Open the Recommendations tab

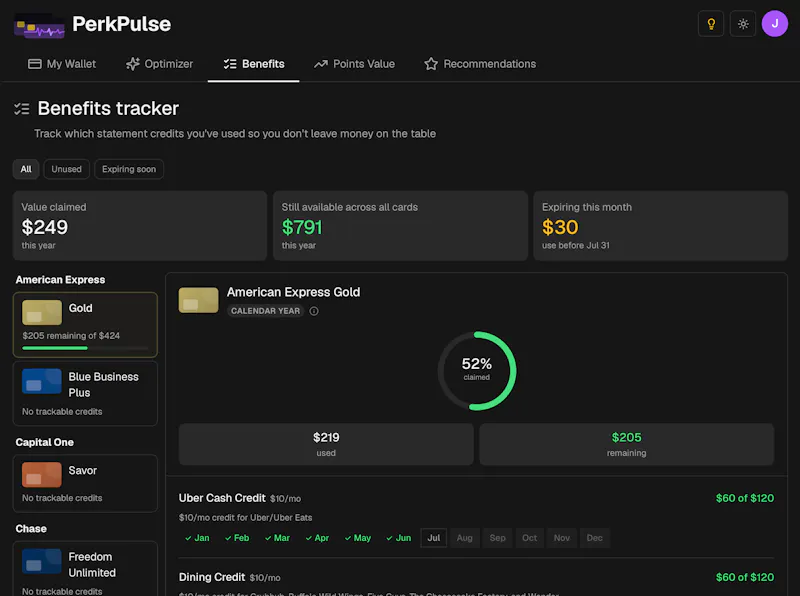(x=480, y=64)
